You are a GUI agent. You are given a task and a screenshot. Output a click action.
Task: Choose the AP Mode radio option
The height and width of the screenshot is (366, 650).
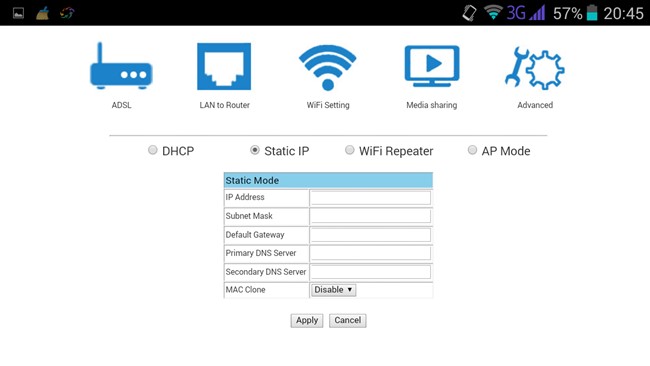click(x=472, y=150)
